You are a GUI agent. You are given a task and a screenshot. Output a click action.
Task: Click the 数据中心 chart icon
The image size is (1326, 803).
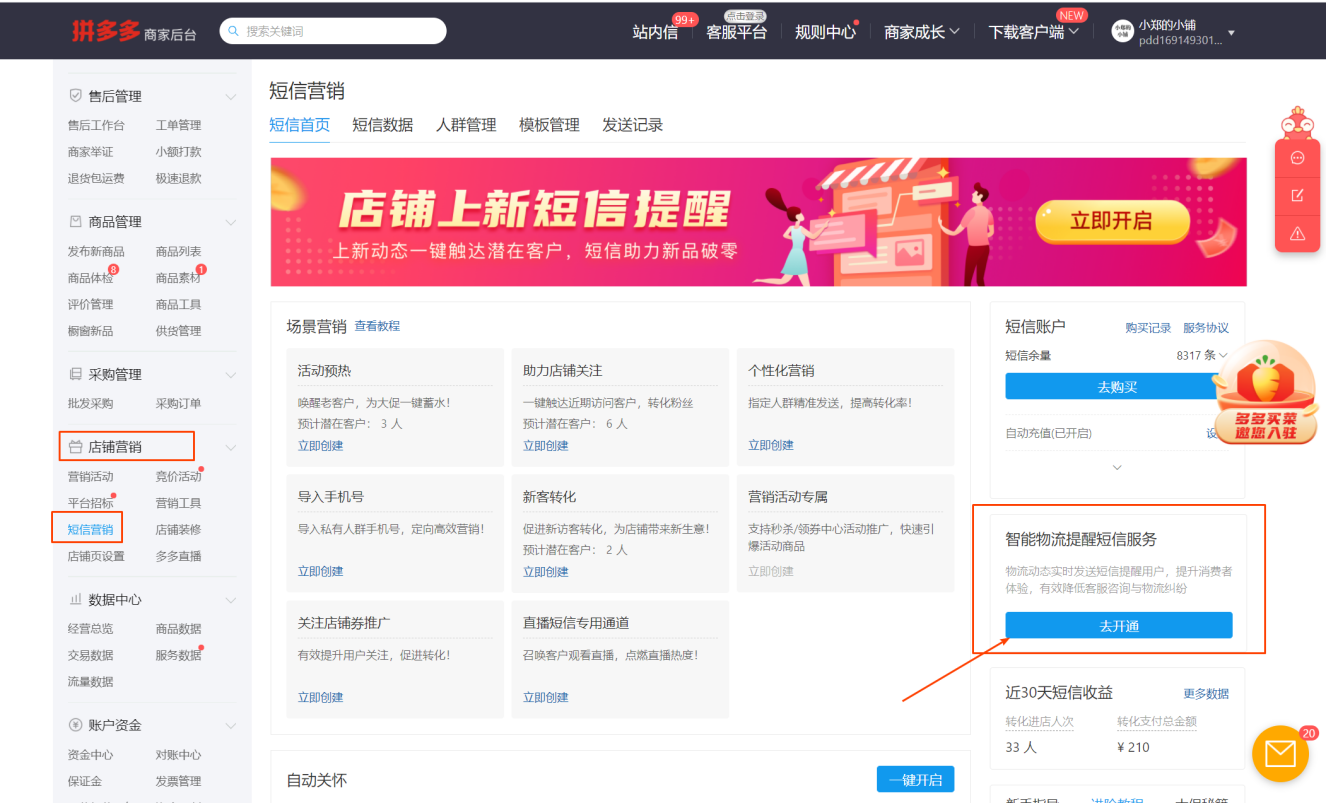75,600
